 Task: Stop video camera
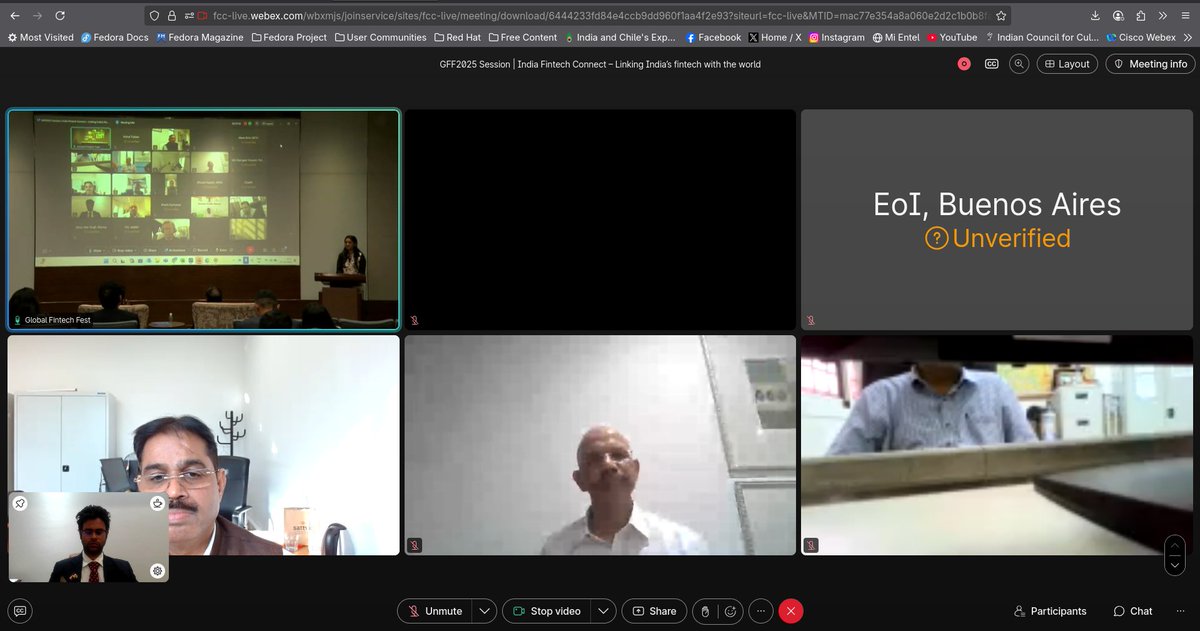click(x=547, y=611)
